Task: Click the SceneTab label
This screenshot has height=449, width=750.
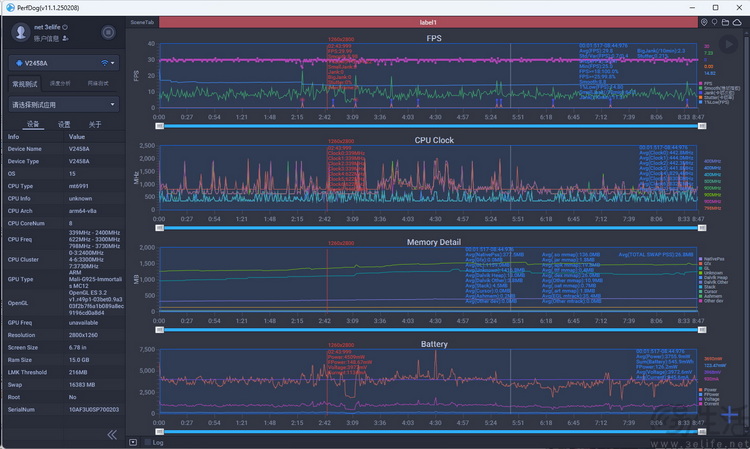Action: [142, 22]
